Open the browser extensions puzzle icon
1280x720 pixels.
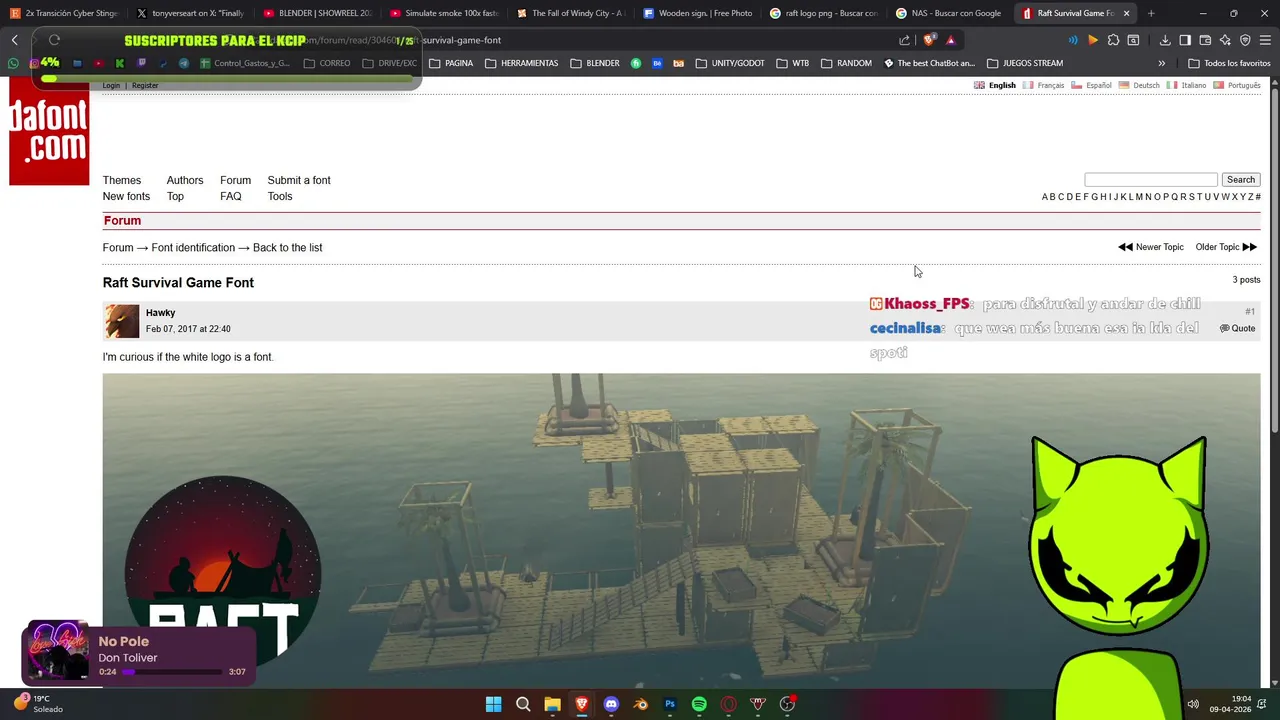click(1113, 40)
